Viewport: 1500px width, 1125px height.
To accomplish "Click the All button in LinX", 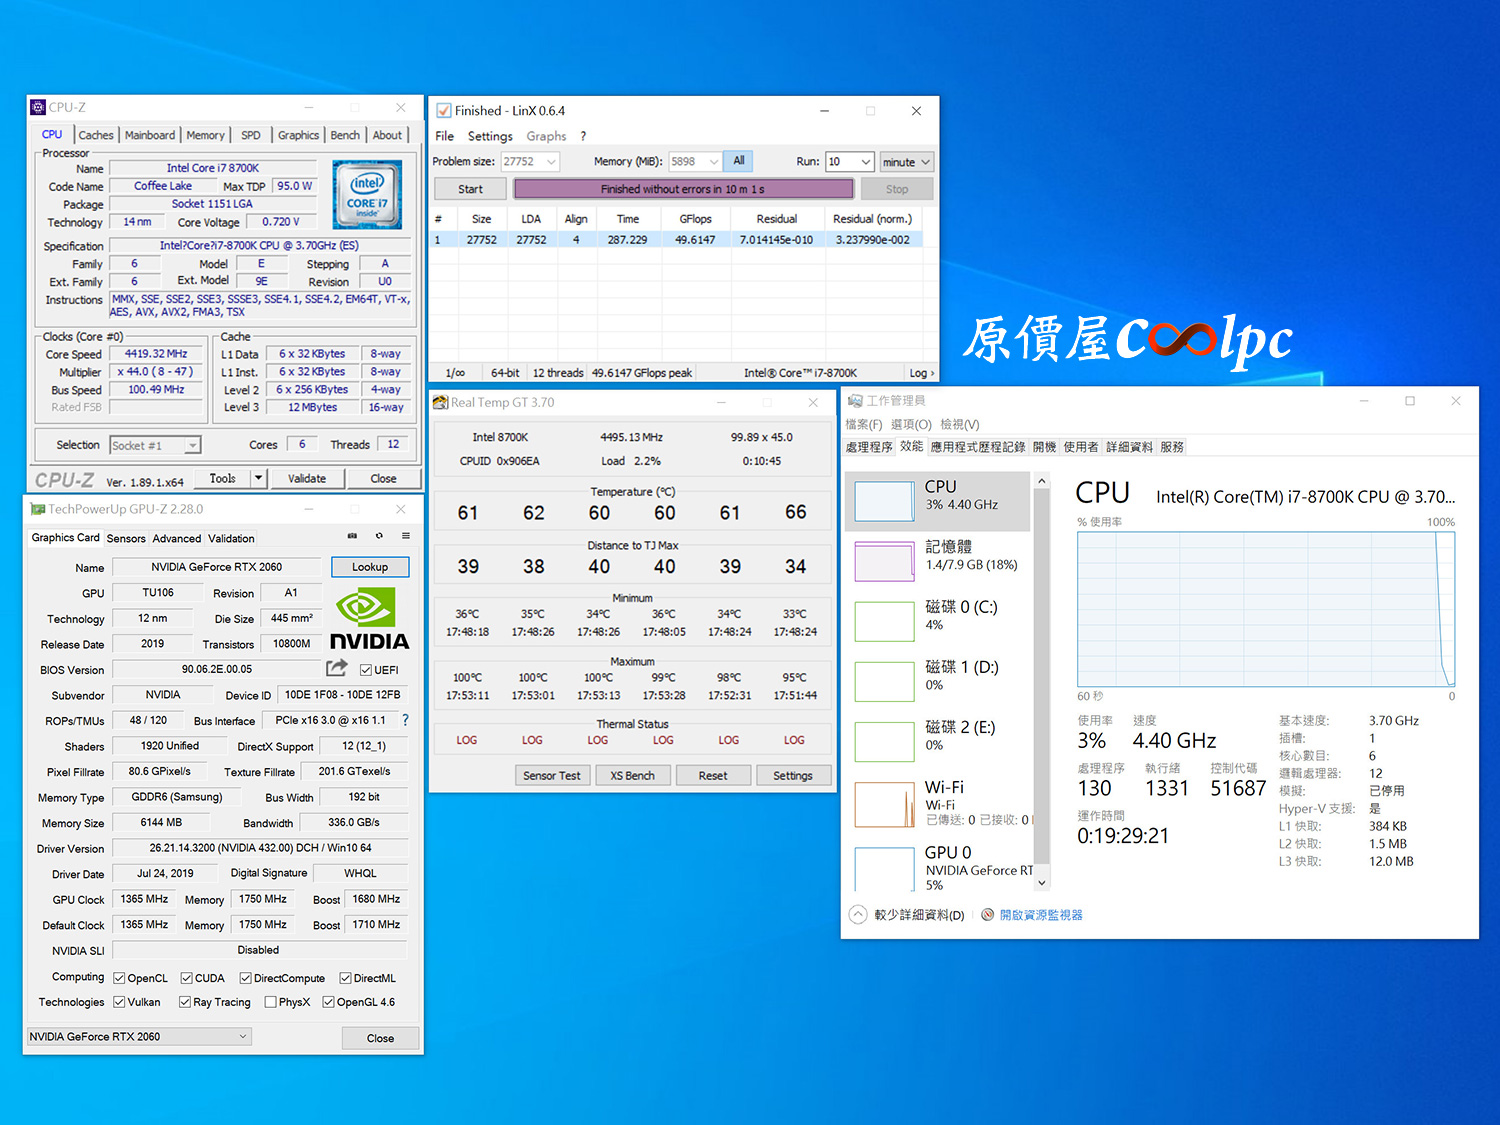I will [739, 161].
